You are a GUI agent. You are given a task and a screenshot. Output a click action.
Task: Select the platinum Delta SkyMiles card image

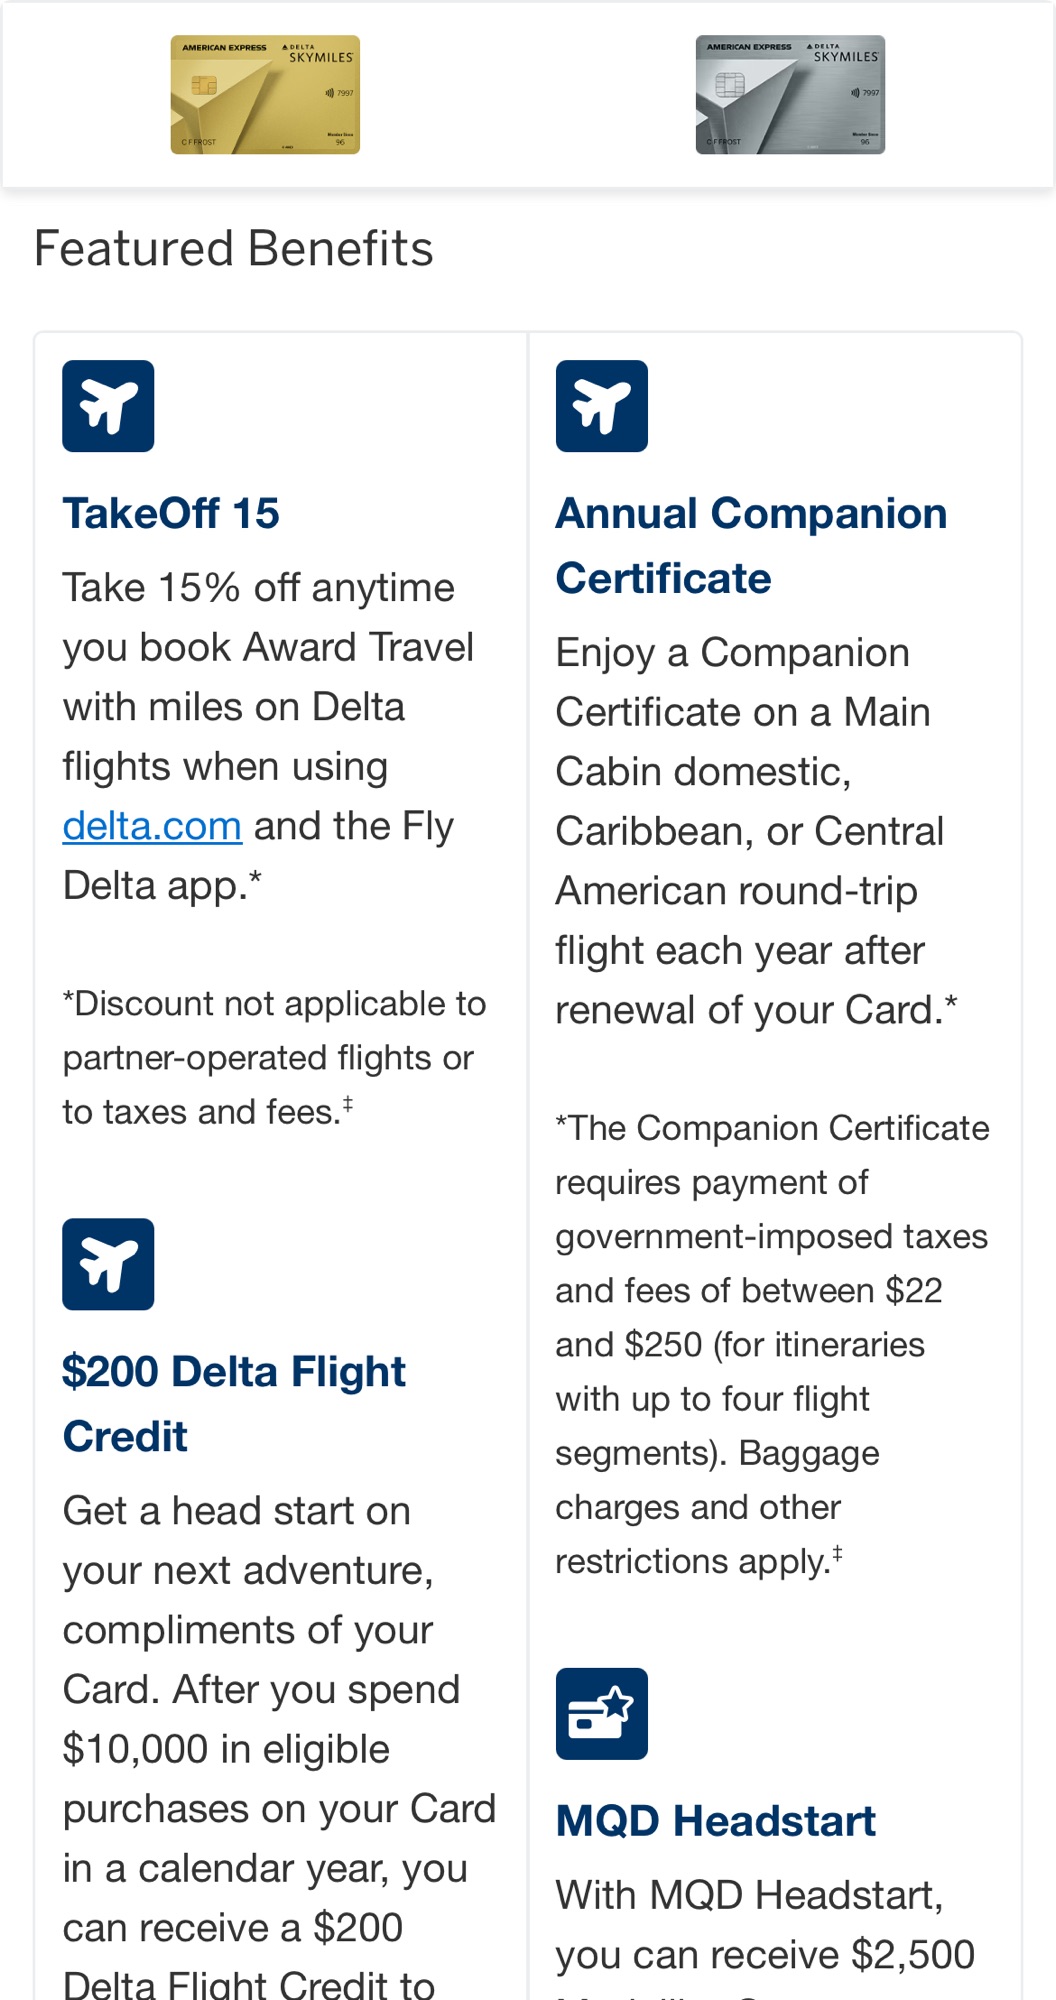[x=790, y=95]
